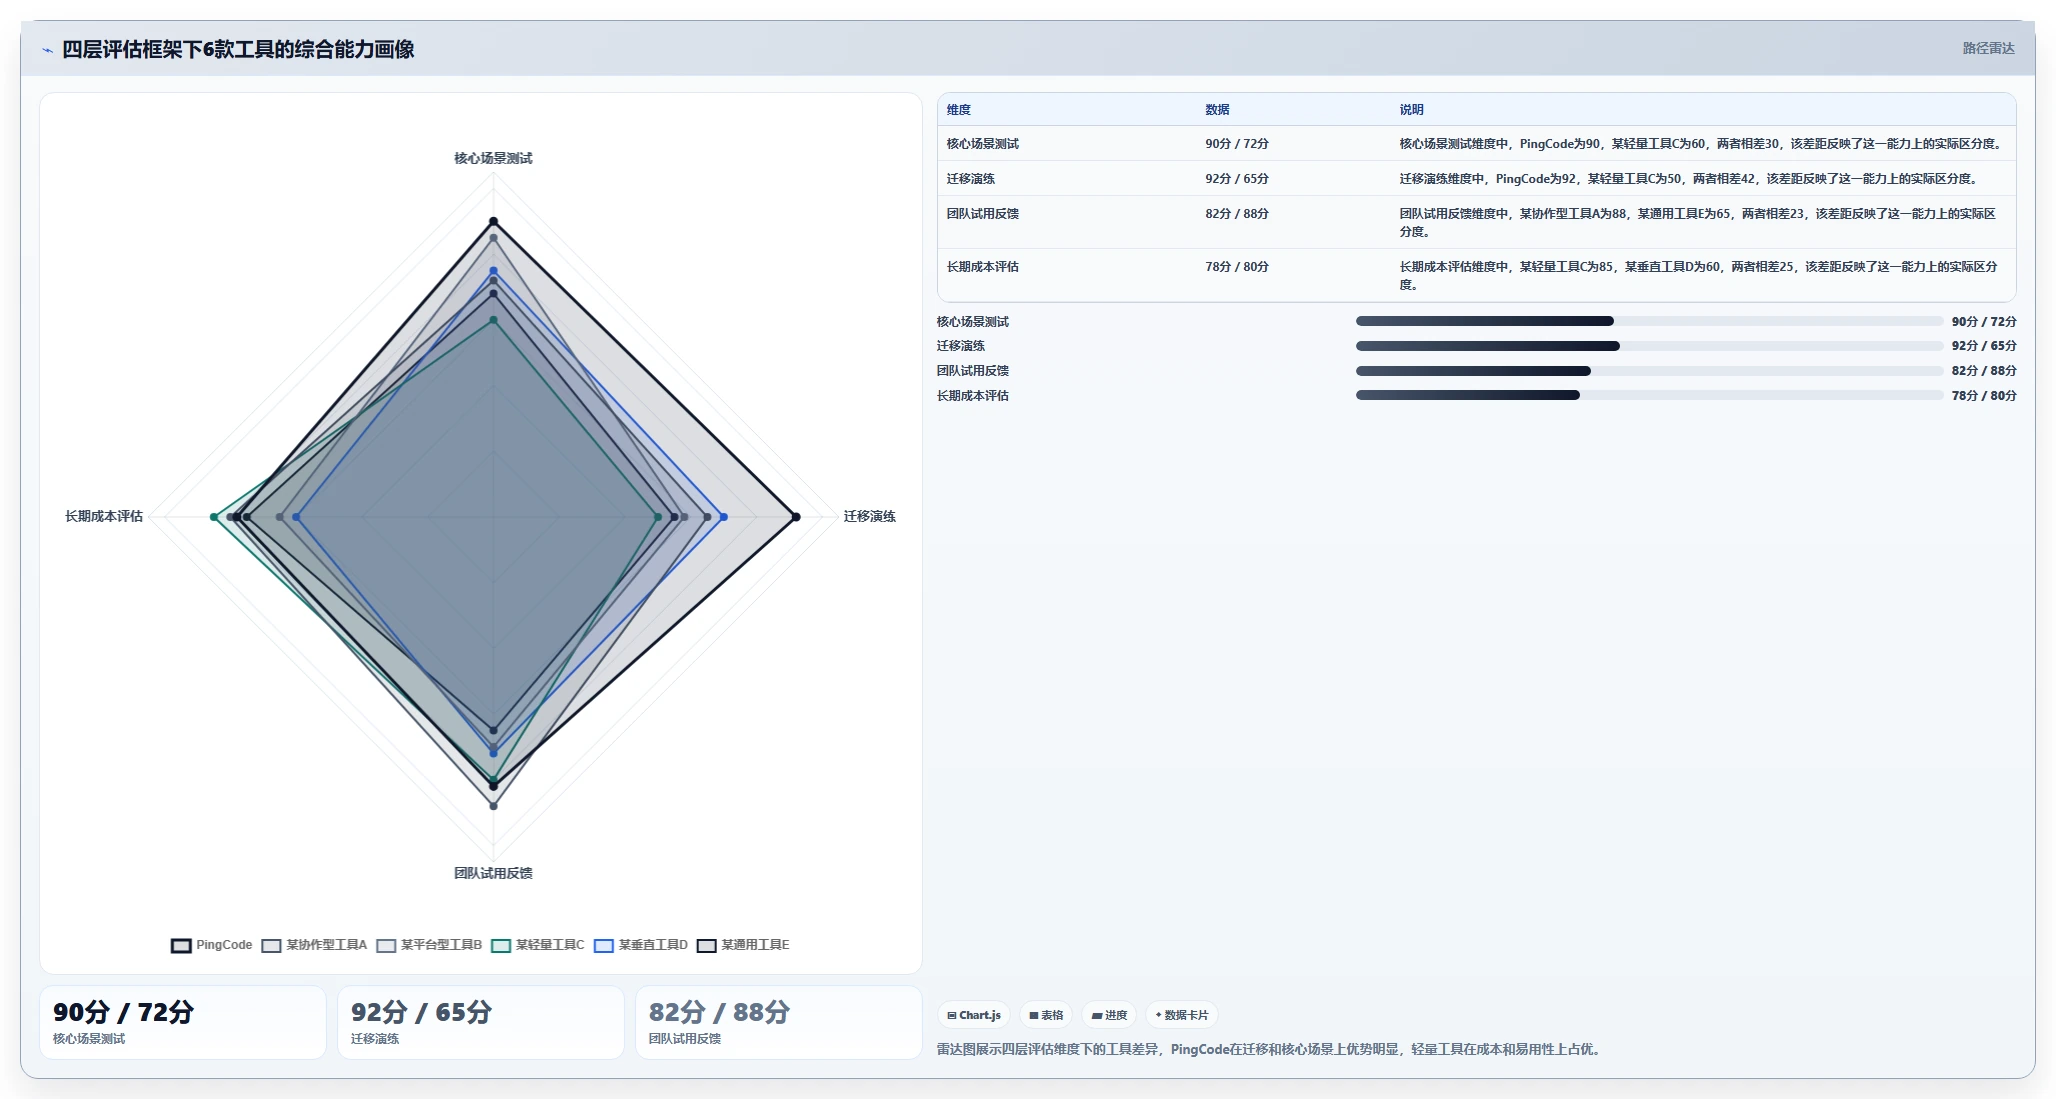Select the 说明 table column header
The image size is (2056, 1099).
(x=1411, y=110)
